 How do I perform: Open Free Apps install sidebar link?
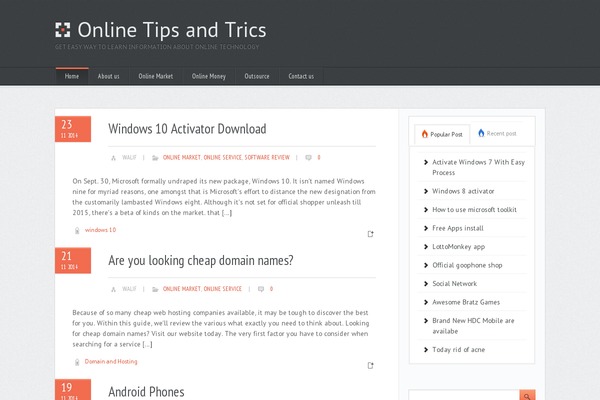point(458,228)
